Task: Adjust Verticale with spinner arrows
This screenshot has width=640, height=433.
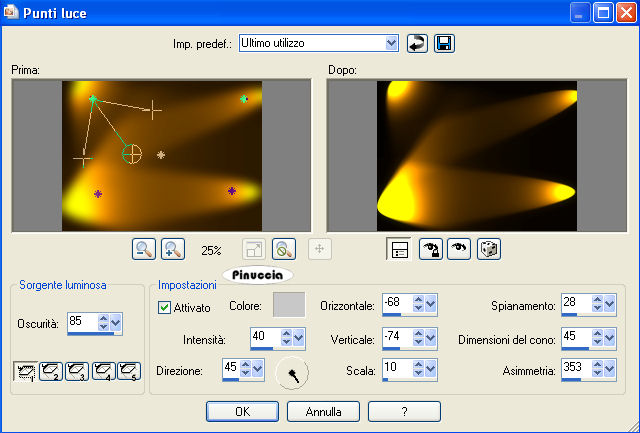Action: pyautogui.click(x=418, y=337)
